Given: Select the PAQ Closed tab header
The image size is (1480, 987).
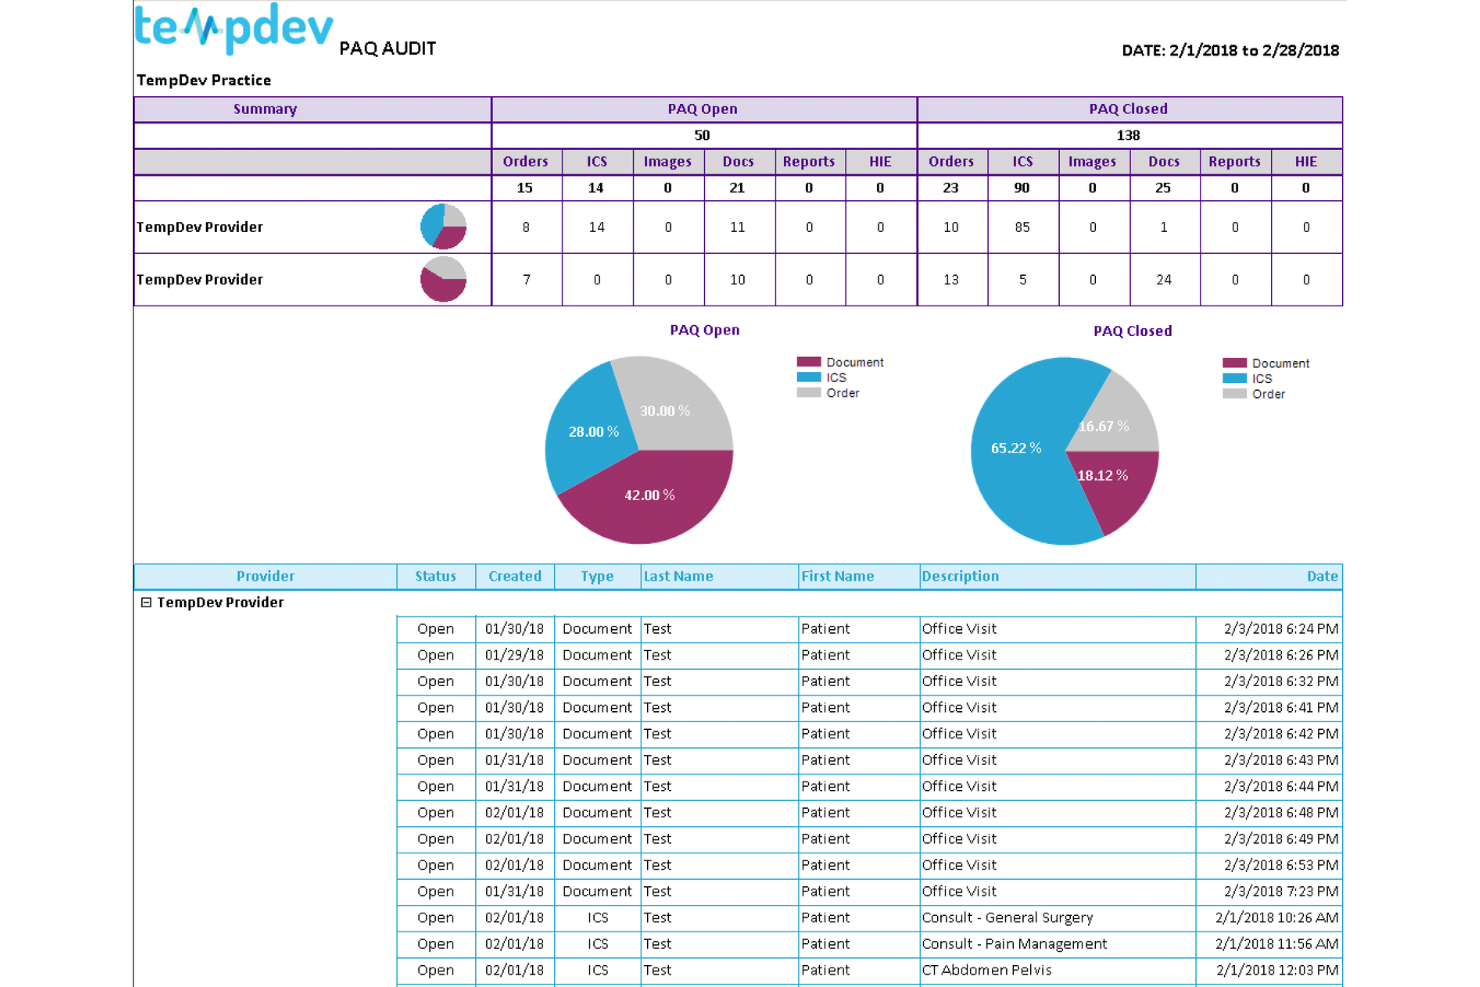Looking at the screenshot, I should coord(1128,109).
